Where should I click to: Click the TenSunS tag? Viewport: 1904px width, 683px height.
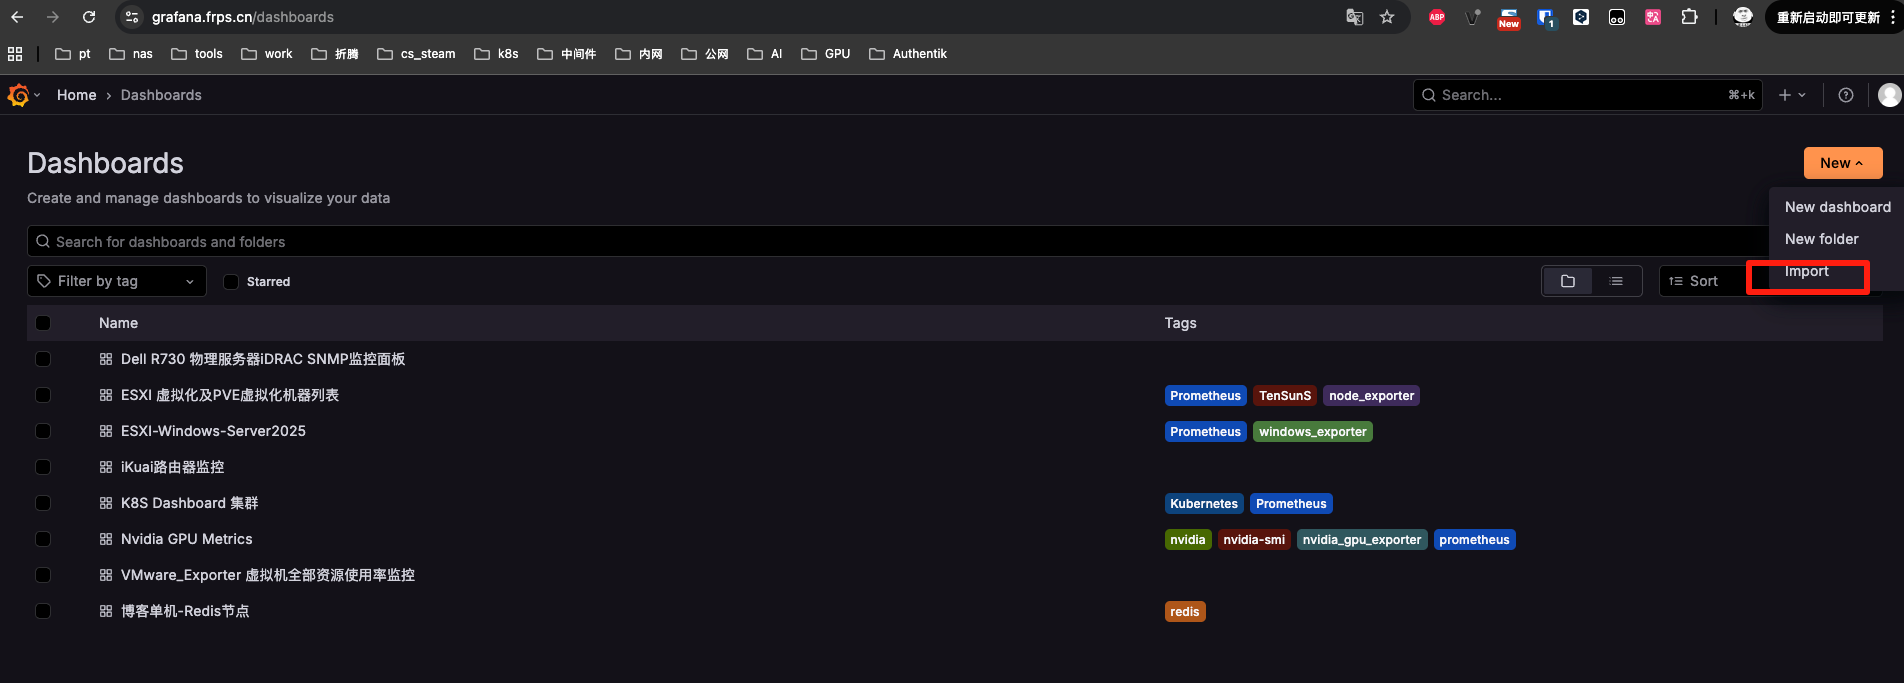(1285, 396)
